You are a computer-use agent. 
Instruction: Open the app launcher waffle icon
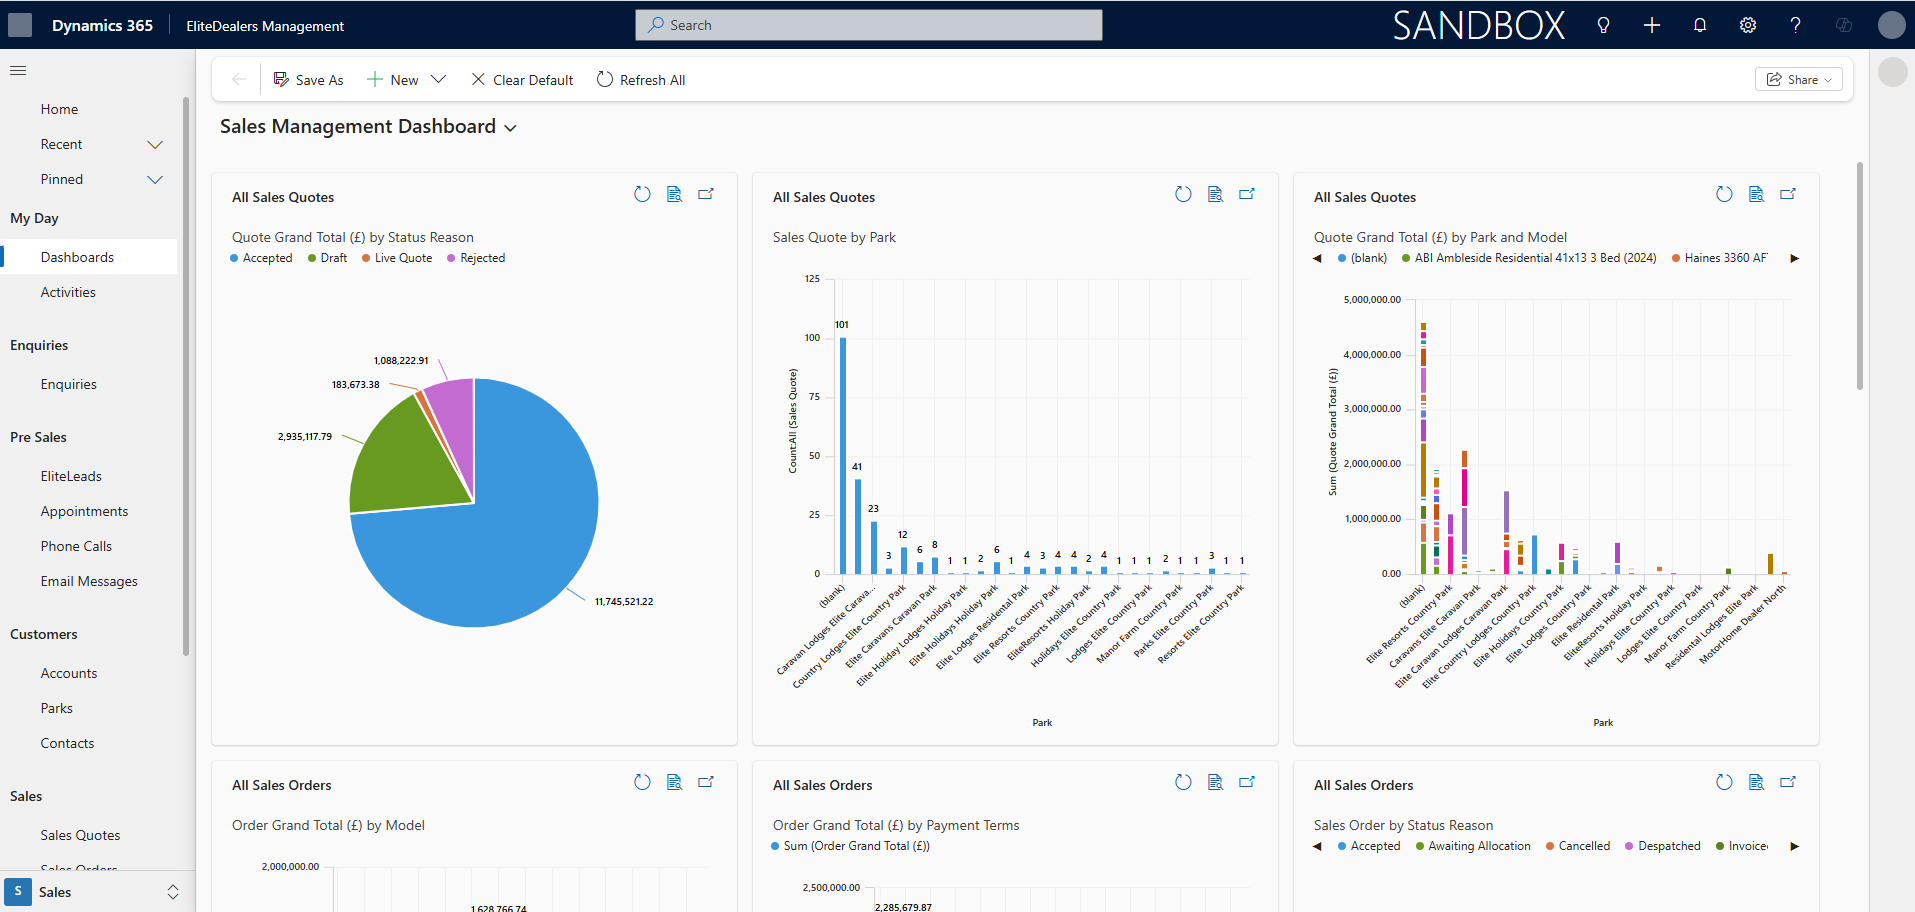coord(20,25)
